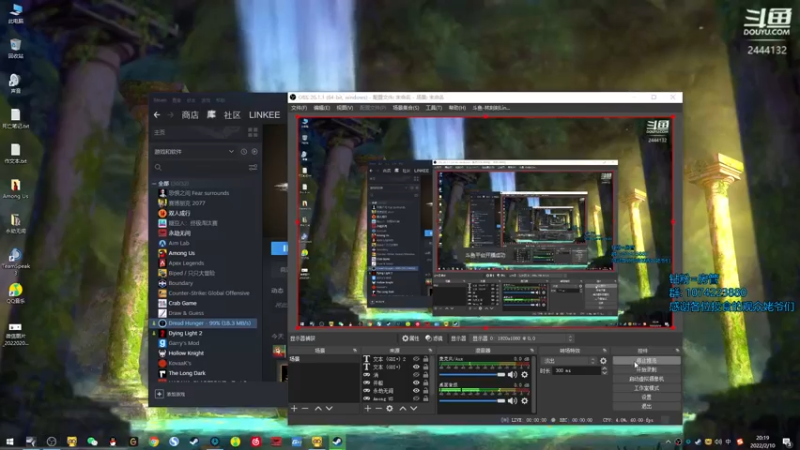The width and height of the screenshot is (800, 450).
Task: Click 启动虚拟摄像机 virtual camera button
Action: (646, 379)
